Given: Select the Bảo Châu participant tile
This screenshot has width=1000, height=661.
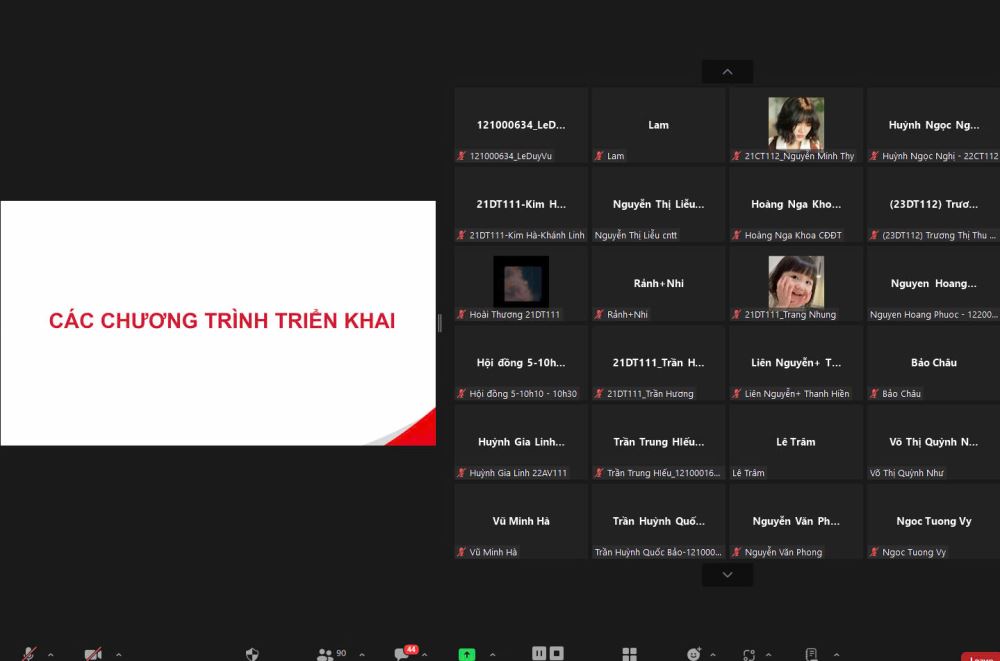Looking at the screenshot, I should [933, 363].
